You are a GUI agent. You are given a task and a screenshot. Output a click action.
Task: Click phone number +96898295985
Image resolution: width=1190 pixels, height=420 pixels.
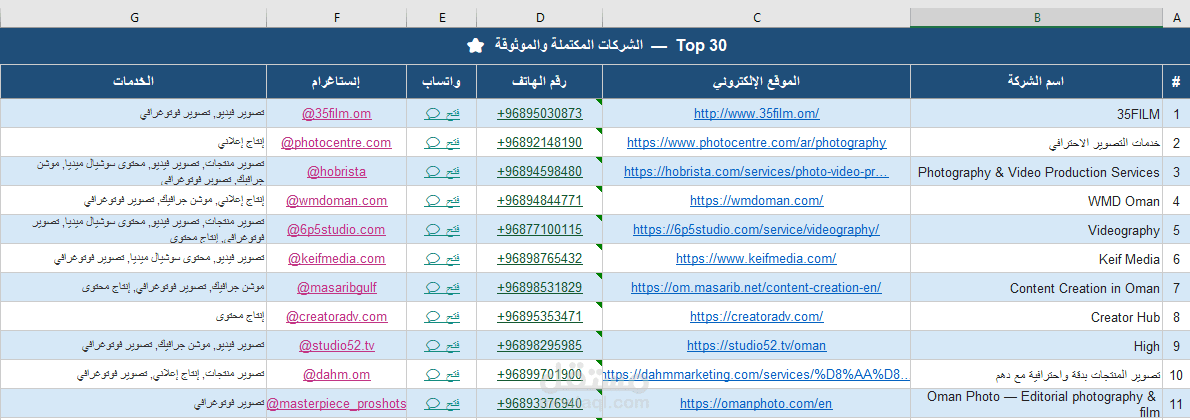tap(540, 346)
